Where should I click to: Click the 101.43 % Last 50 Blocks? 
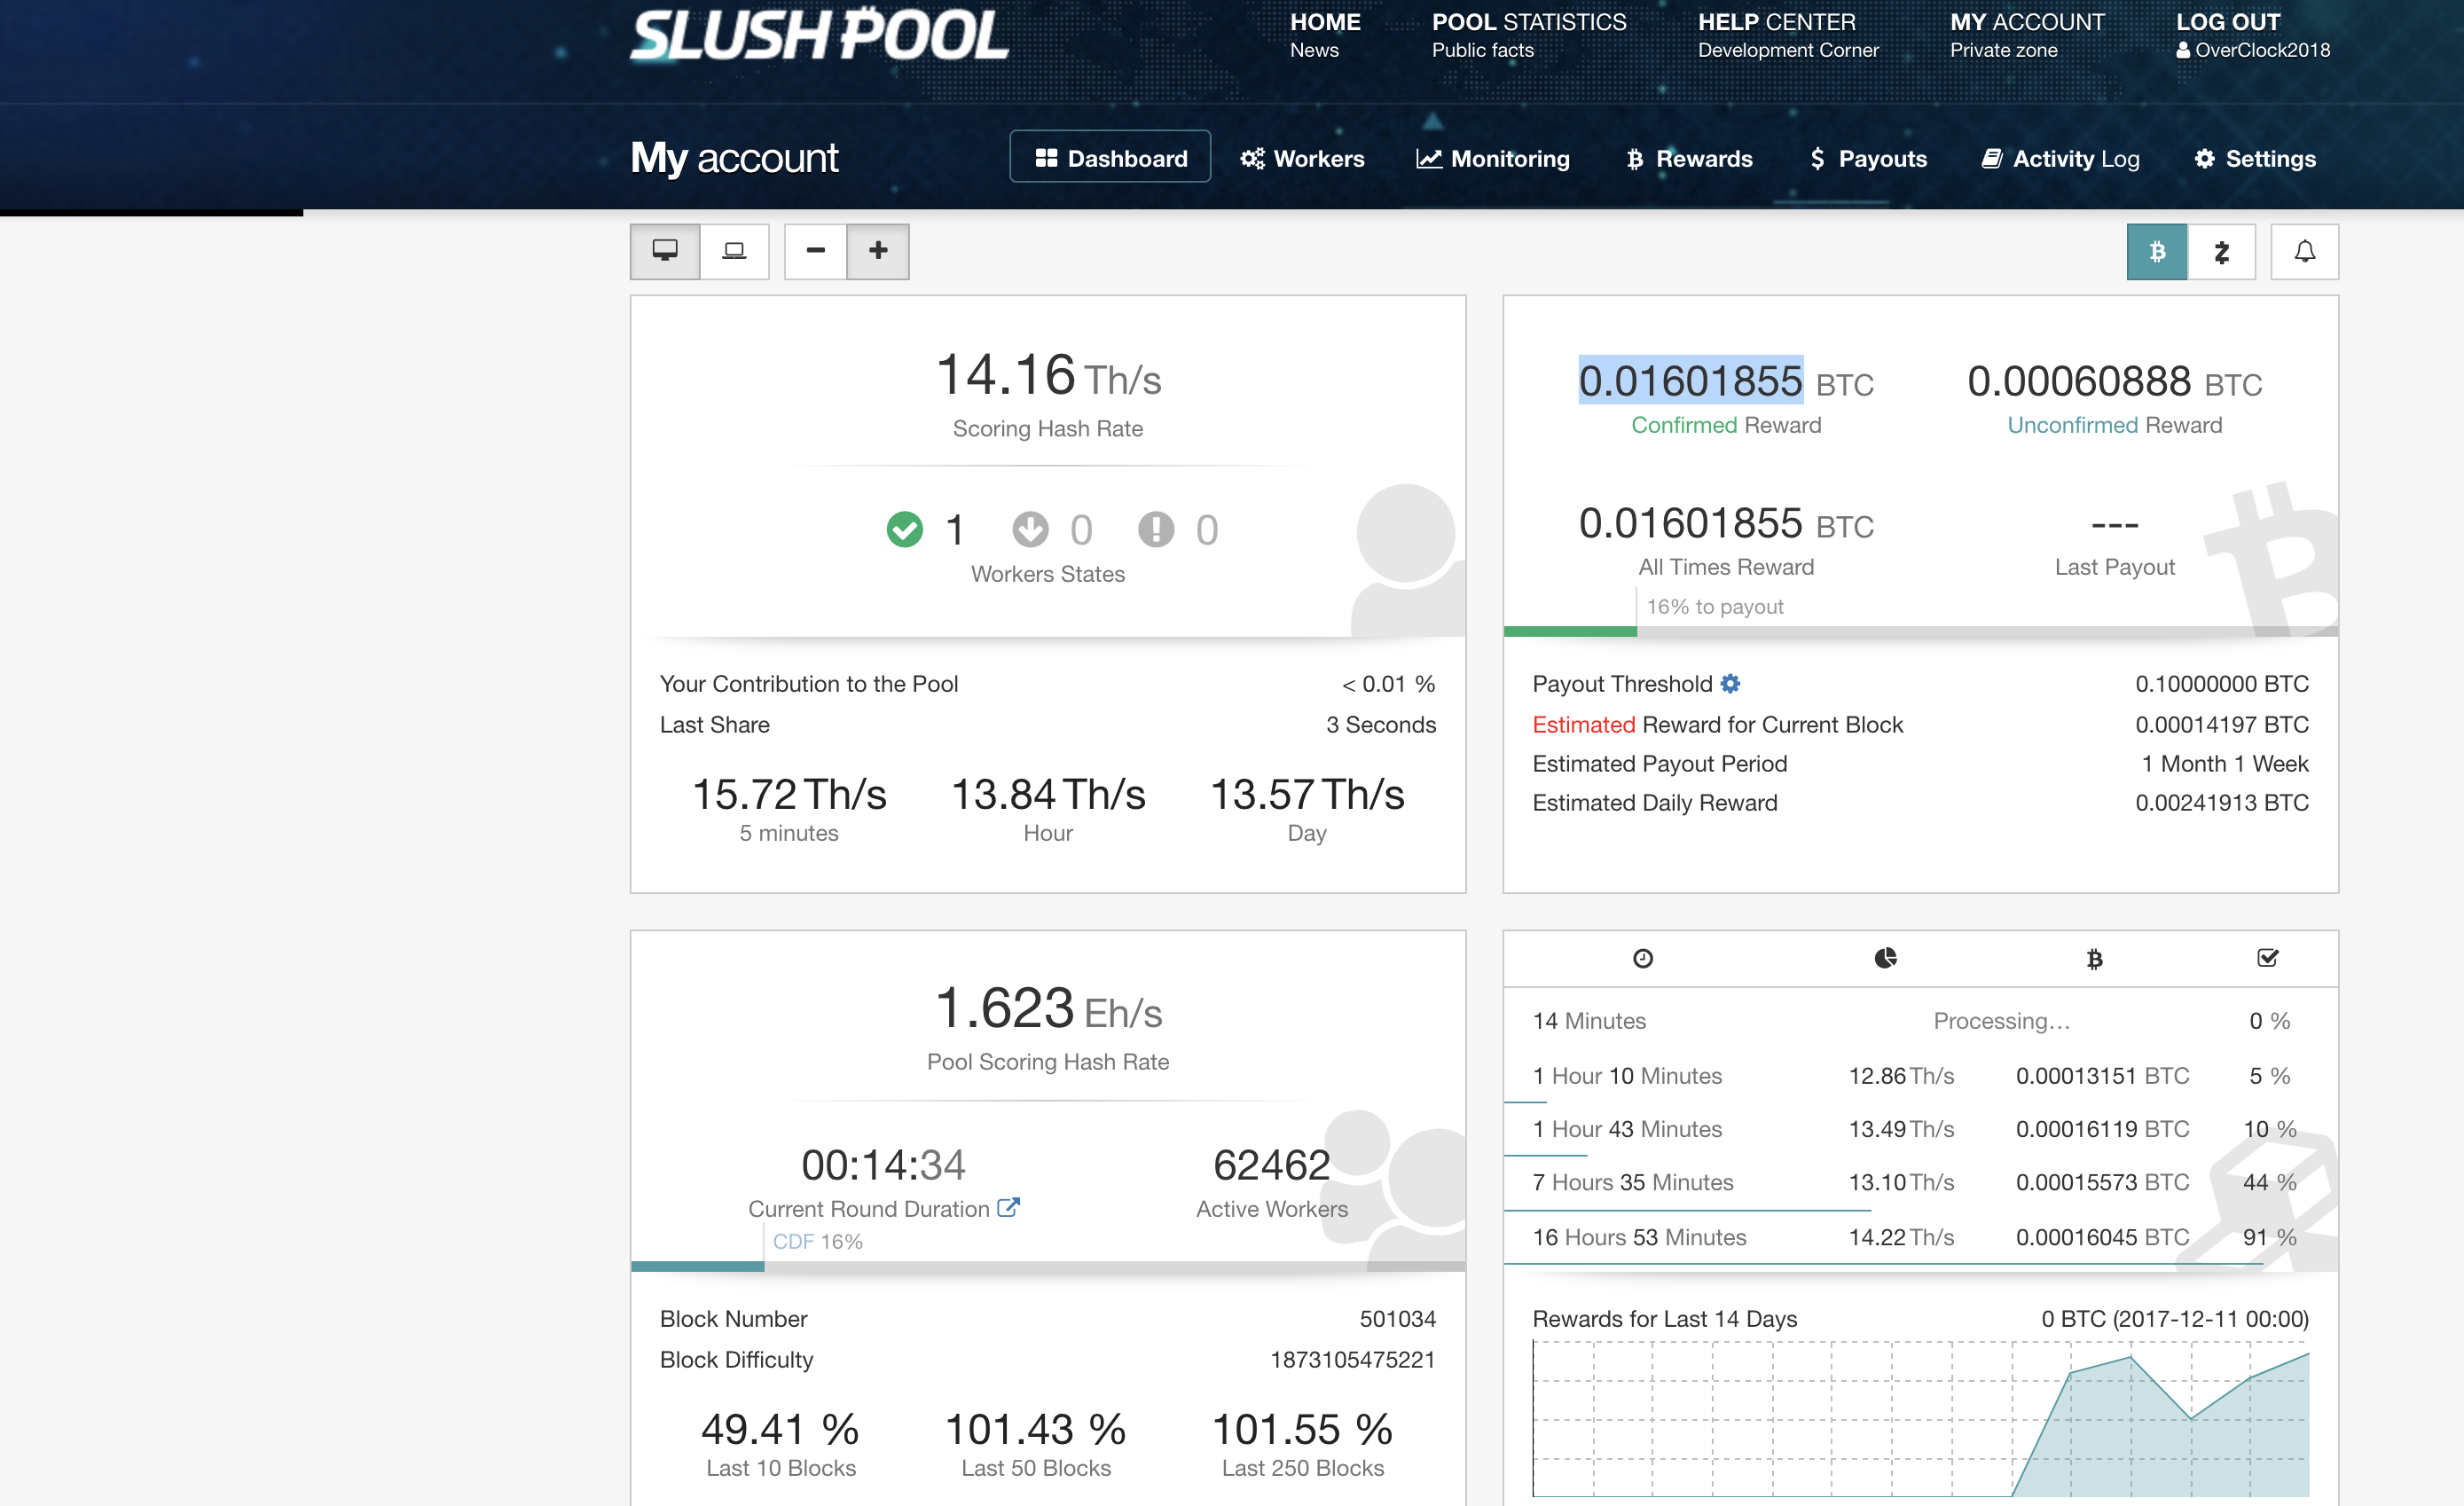pos(1036,1429)
